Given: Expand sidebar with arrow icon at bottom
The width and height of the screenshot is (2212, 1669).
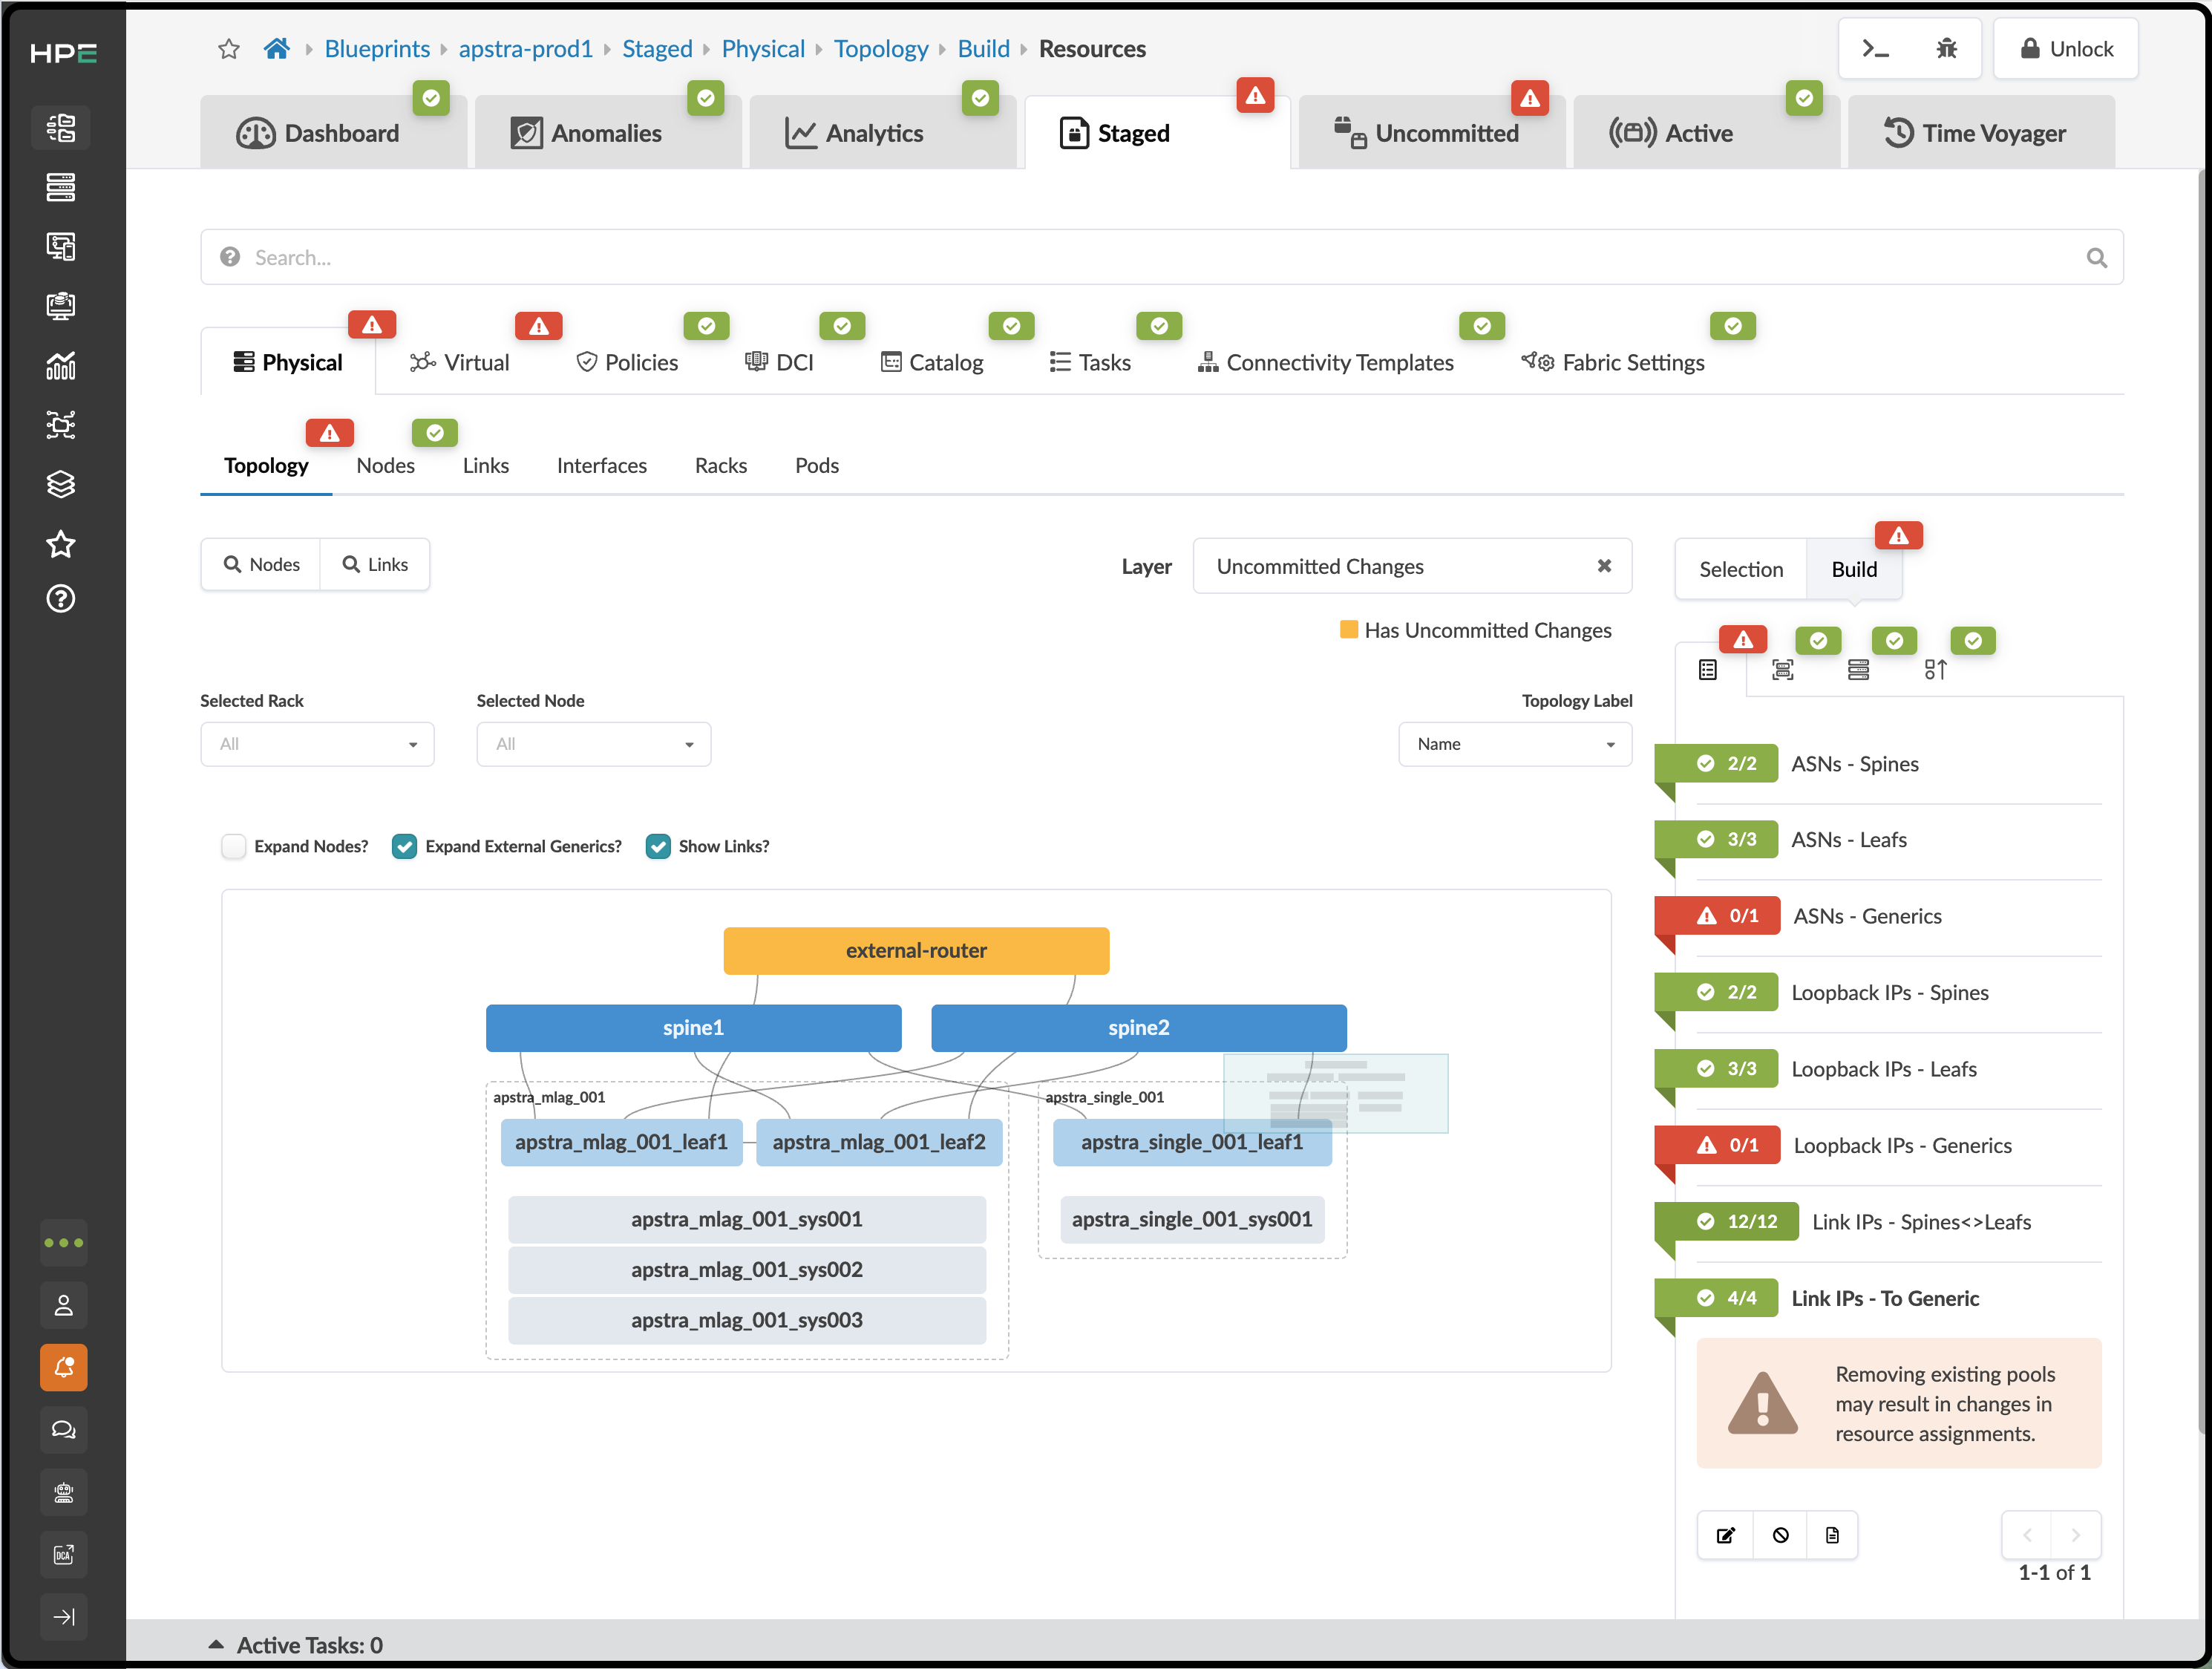Looking at the screenshot, I should [64, 1616].
